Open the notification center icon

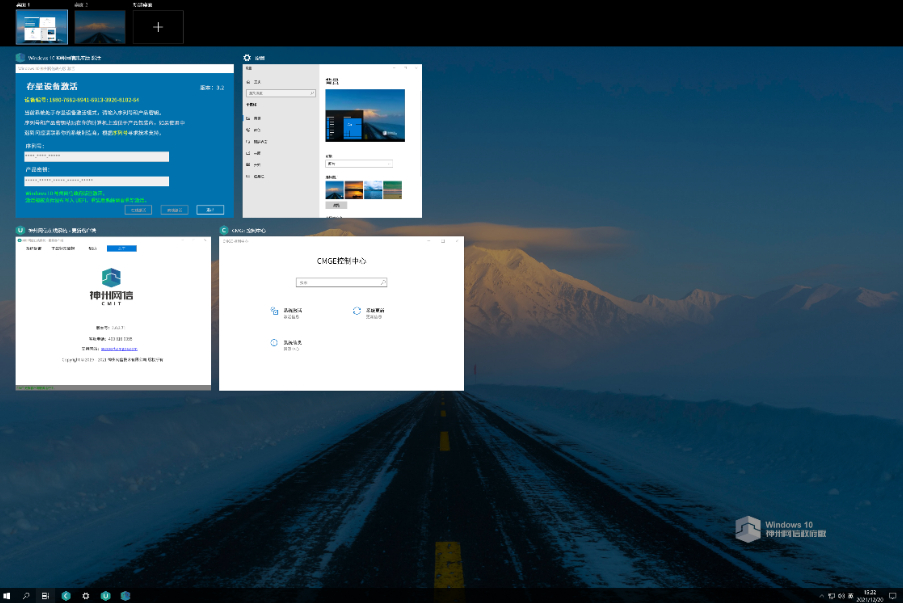coord(892,595)
